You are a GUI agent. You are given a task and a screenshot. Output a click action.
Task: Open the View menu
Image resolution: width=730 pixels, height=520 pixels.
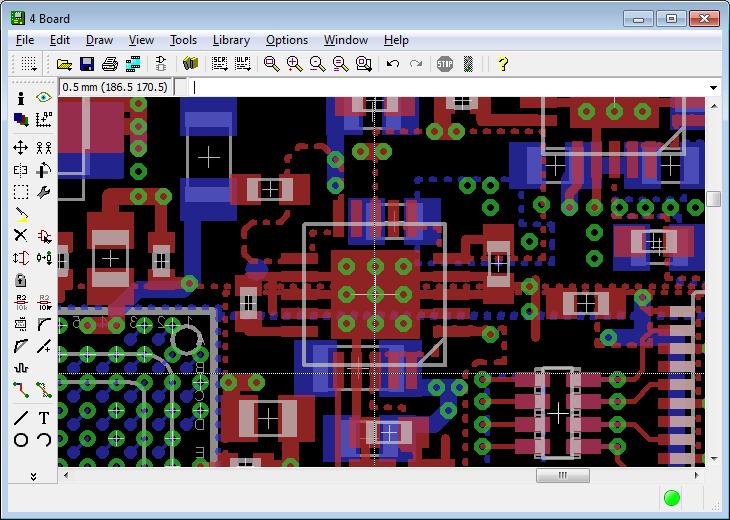pyautogui.click(x=141, y=40)
